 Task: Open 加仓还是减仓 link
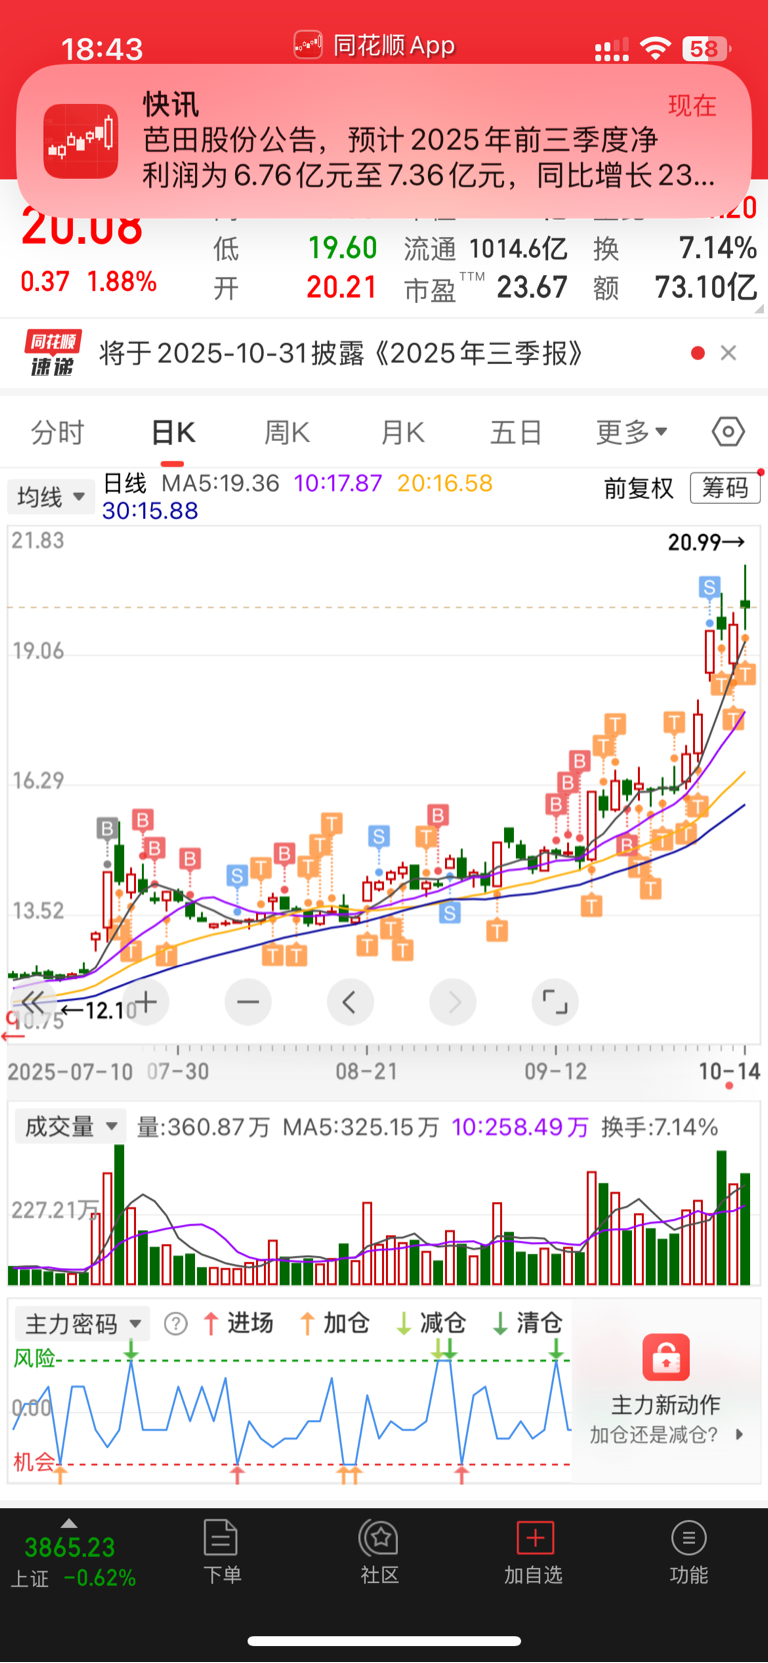coord(666,1434)
